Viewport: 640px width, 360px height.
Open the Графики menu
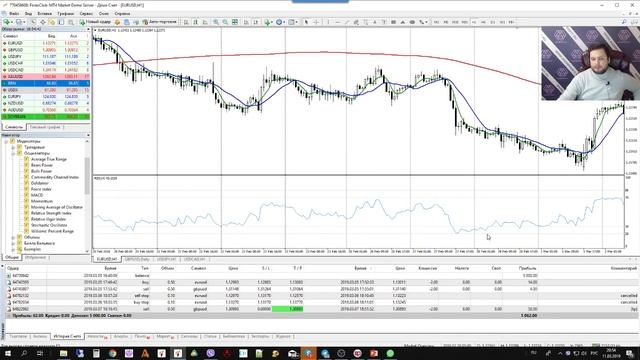[65, 13]
